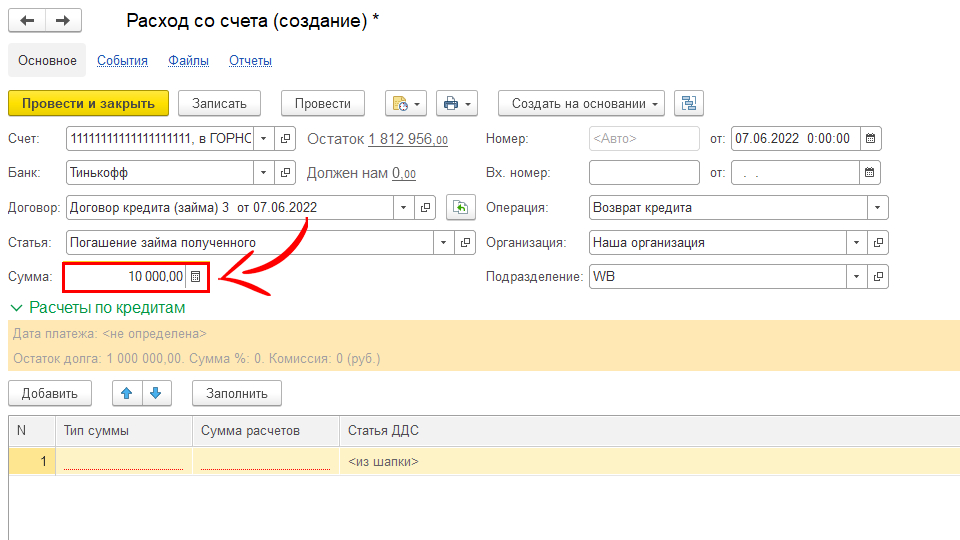Open calendar for document date

[x=870, y=139]
